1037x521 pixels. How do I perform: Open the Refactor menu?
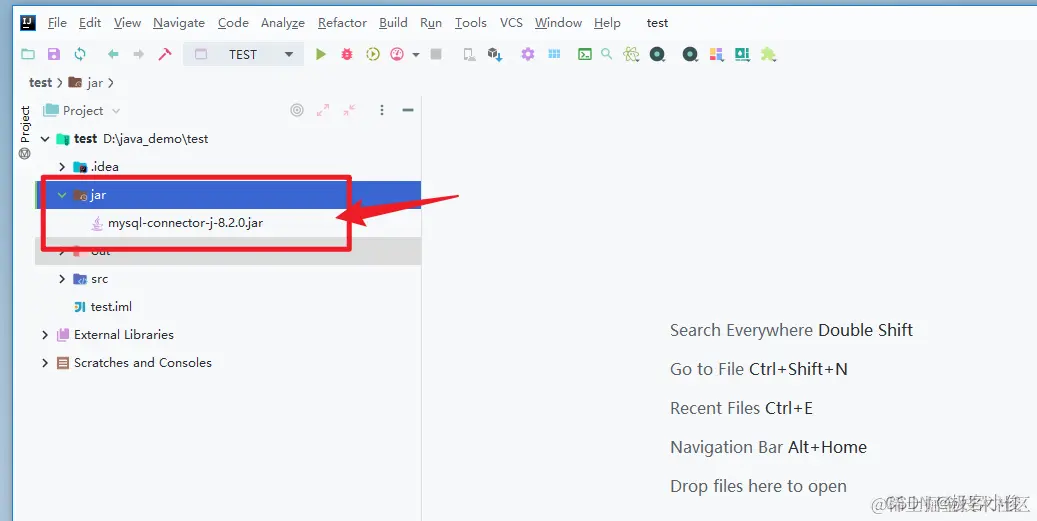342,23
